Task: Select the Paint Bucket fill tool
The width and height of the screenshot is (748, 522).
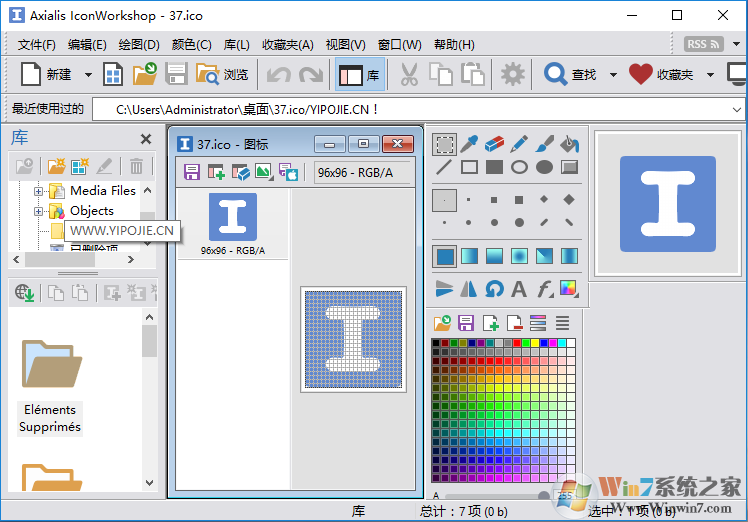Action: click(x=569, y=145)
